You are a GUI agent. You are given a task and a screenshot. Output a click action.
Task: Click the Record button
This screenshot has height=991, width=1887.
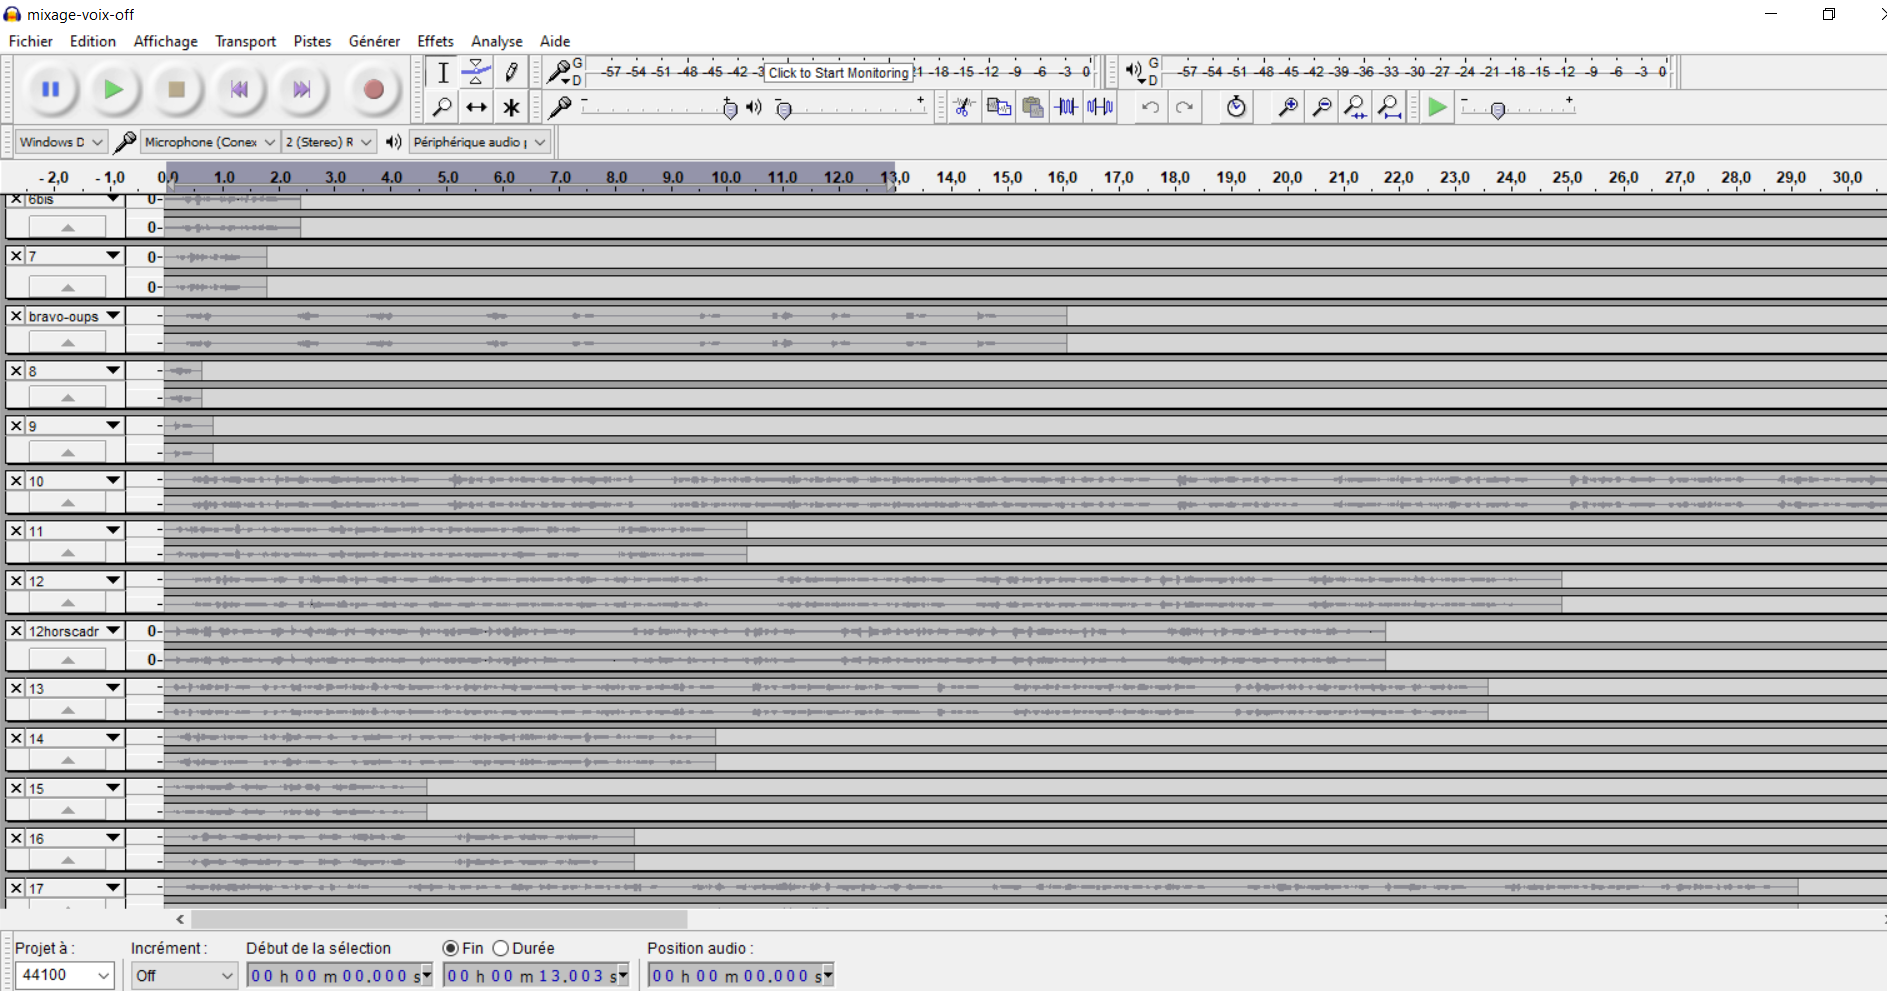click(x=373, y=90)
